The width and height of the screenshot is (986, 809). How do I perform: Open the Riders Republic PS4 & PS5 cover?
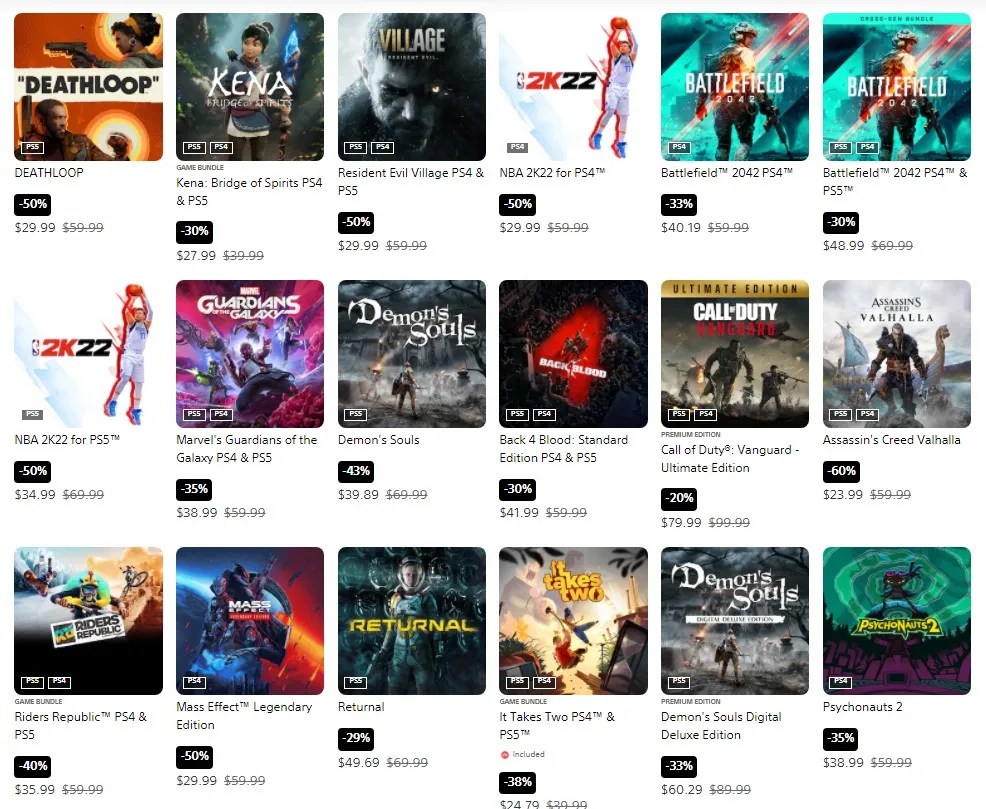[88, 621]
